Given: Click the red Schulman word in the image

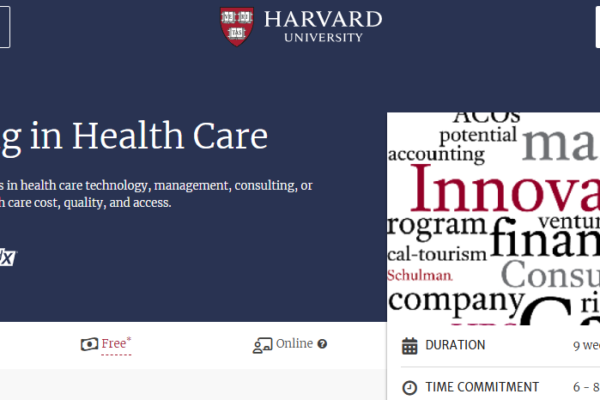Looking at the screenshot, I should pos(420,275).
